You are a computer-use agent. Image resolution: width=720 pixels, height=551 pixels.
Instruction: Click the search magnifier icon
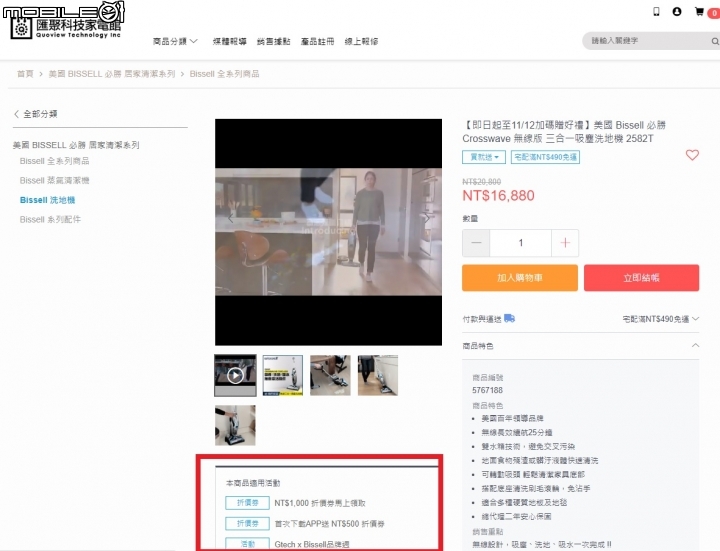tap(715, 41)
